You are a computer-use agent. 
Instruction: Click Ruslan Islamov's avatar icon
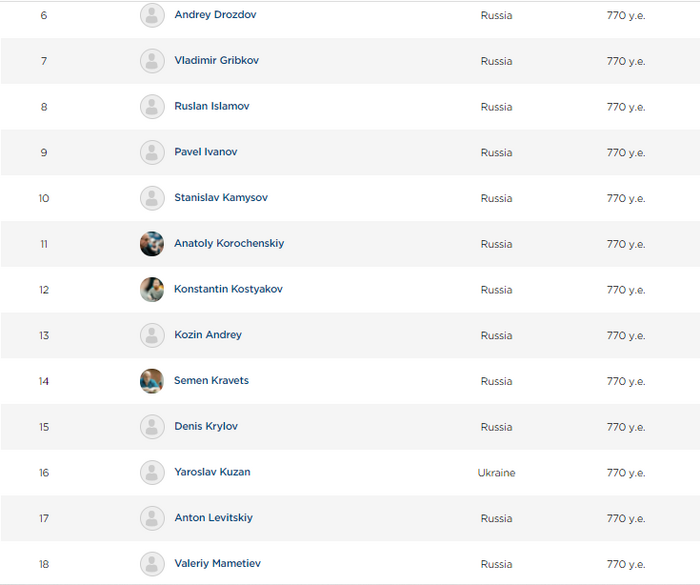[152, 107]
